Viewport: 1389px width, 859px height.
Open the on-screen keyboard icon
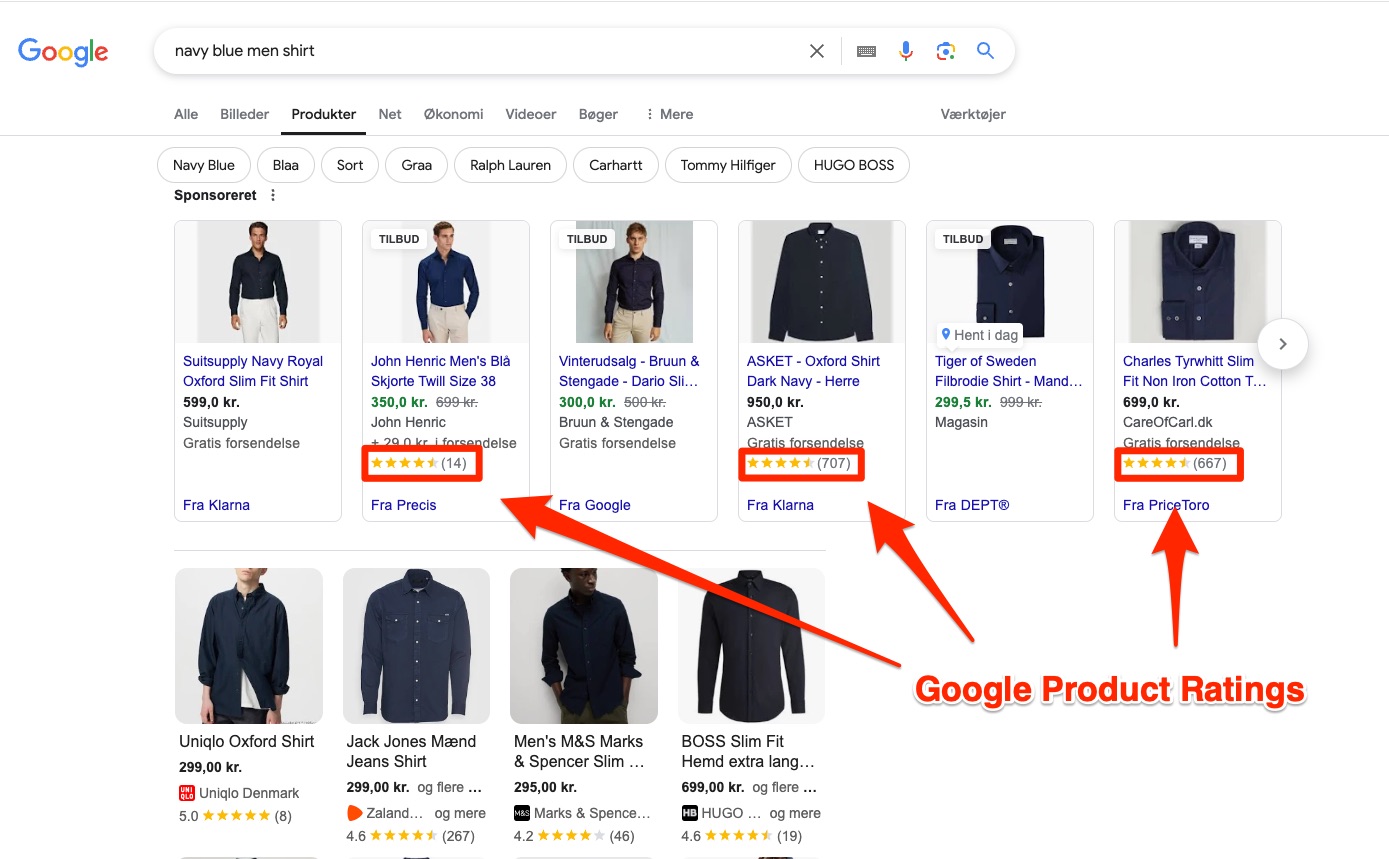click(x=867, y=51)
